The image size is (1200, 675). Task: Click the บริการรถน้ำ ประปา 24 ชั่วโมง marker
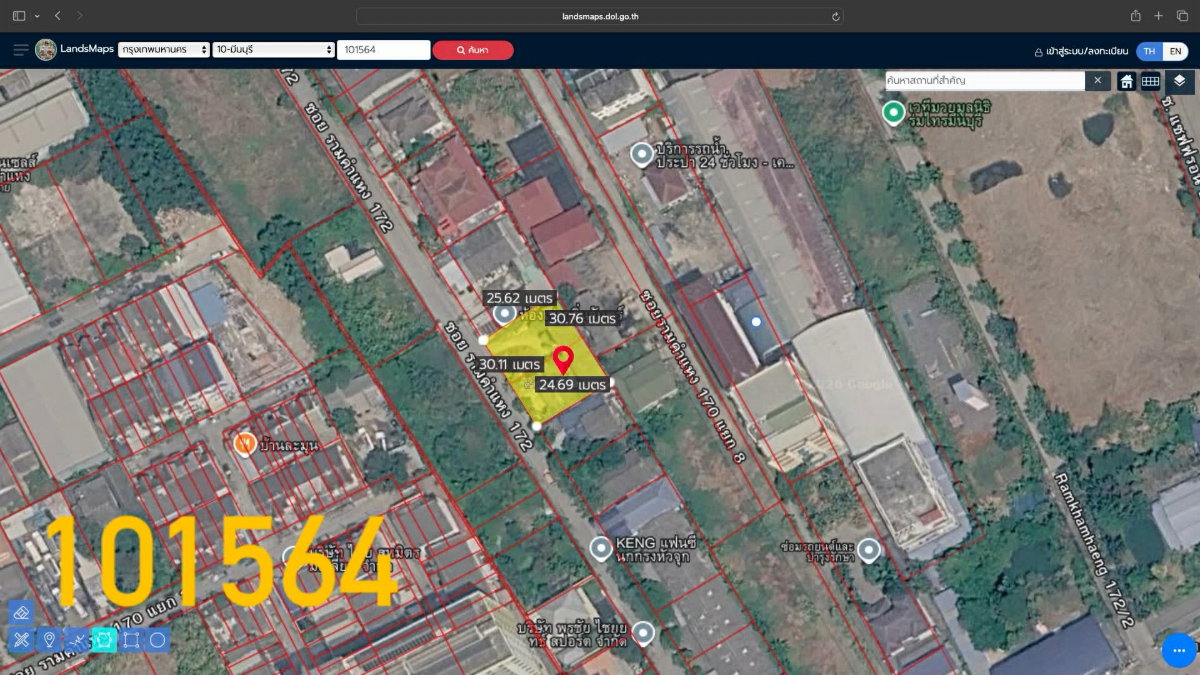point(642,154)
